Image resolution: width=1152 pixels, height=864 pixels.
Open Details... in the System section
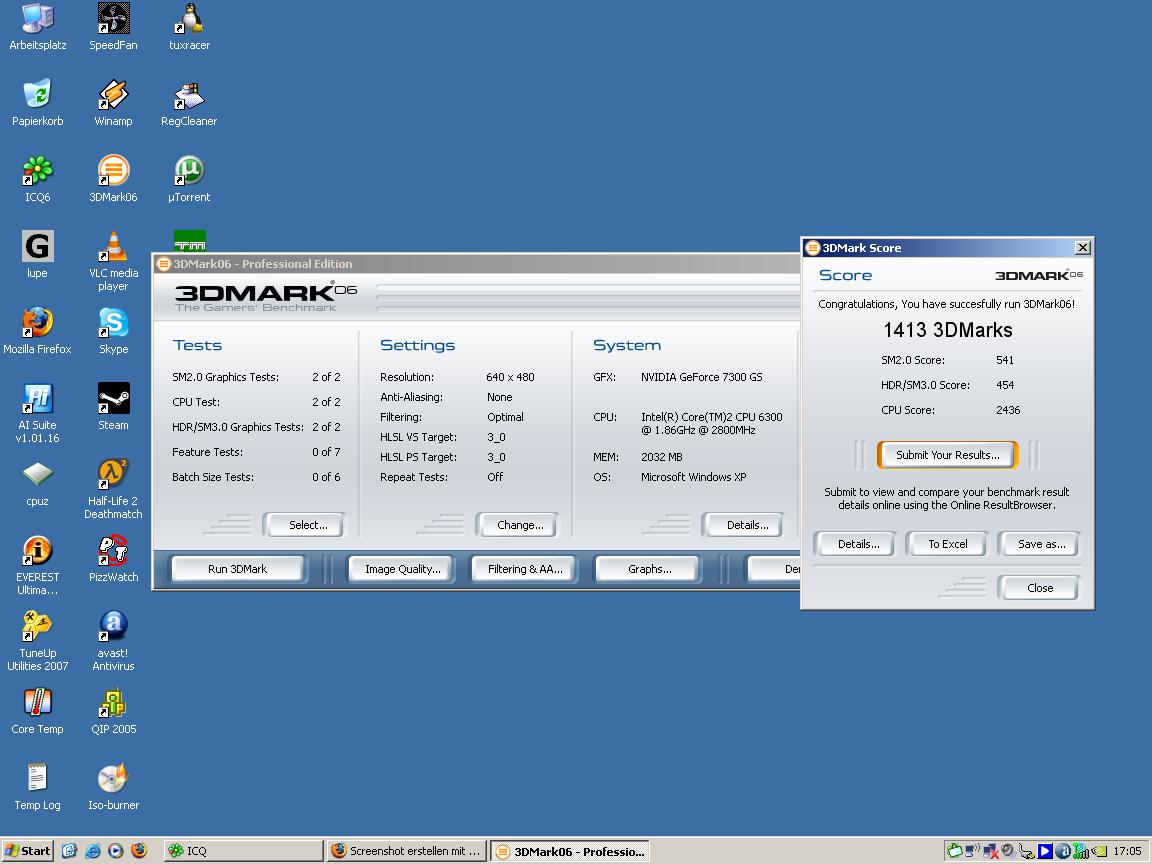click(x=744, y=525)
